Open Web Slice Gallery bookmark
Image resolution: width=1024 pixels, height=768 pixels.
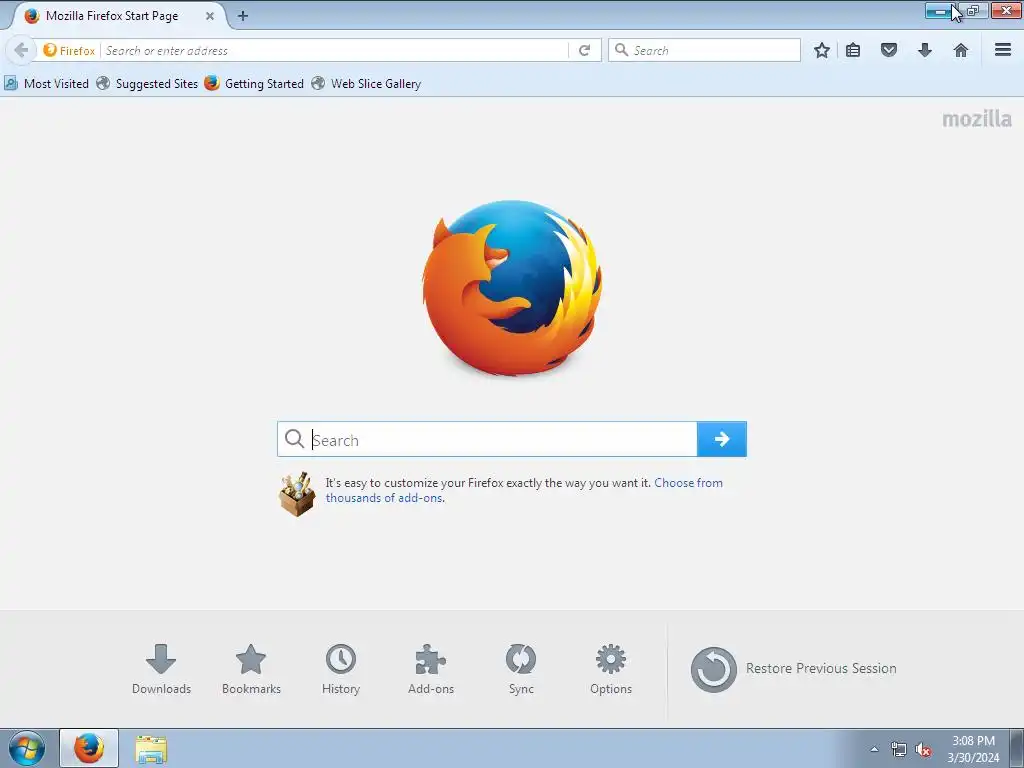366,84
